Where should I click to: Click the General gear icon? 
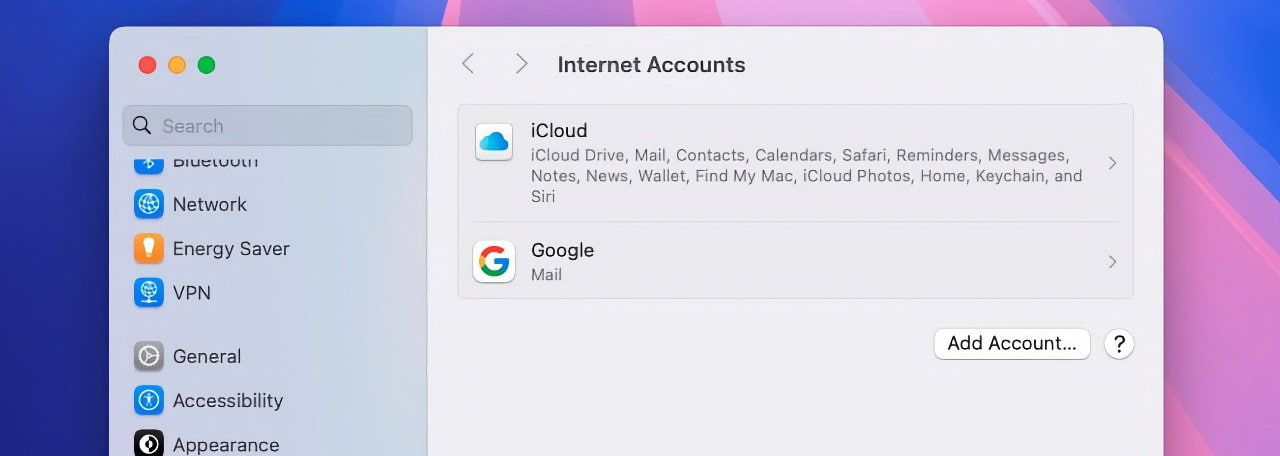[149, 356]
